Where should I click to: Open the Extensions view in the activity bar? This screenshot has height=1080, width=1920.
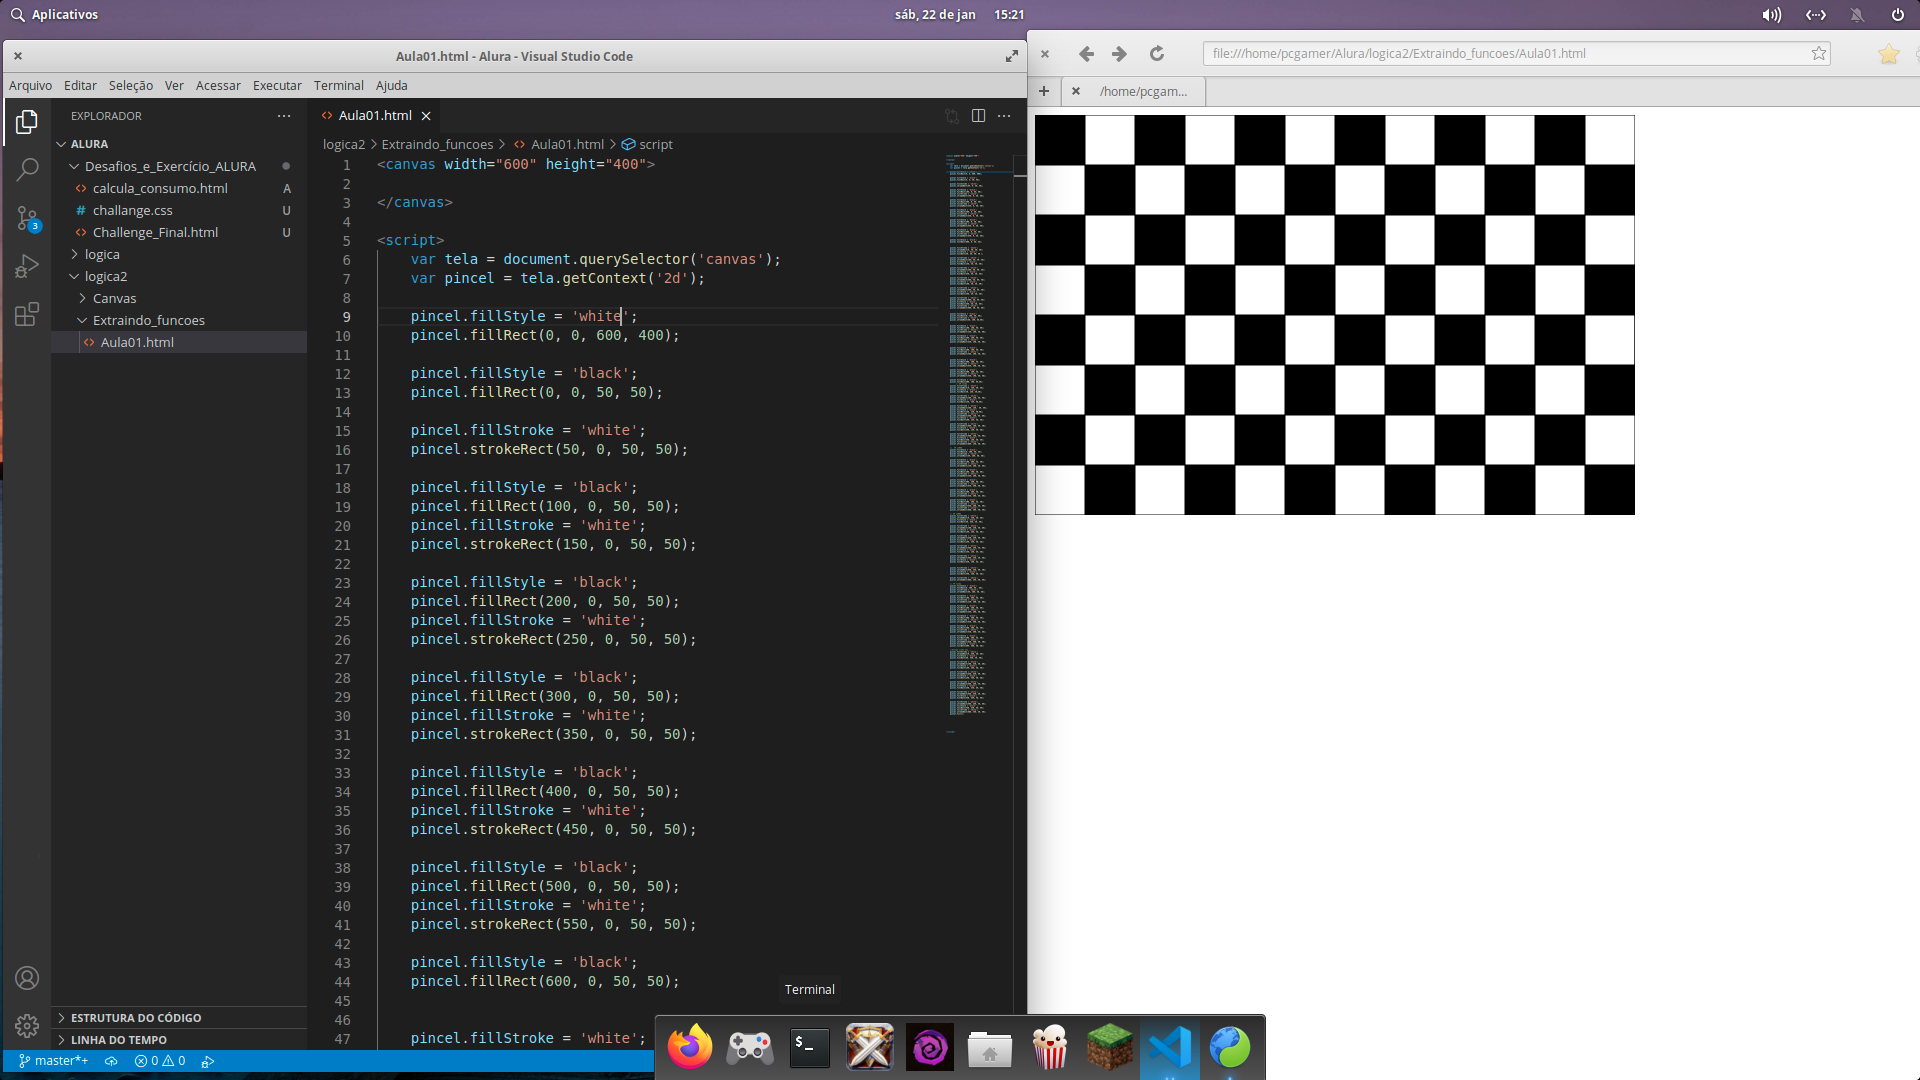tap(27, 314)
